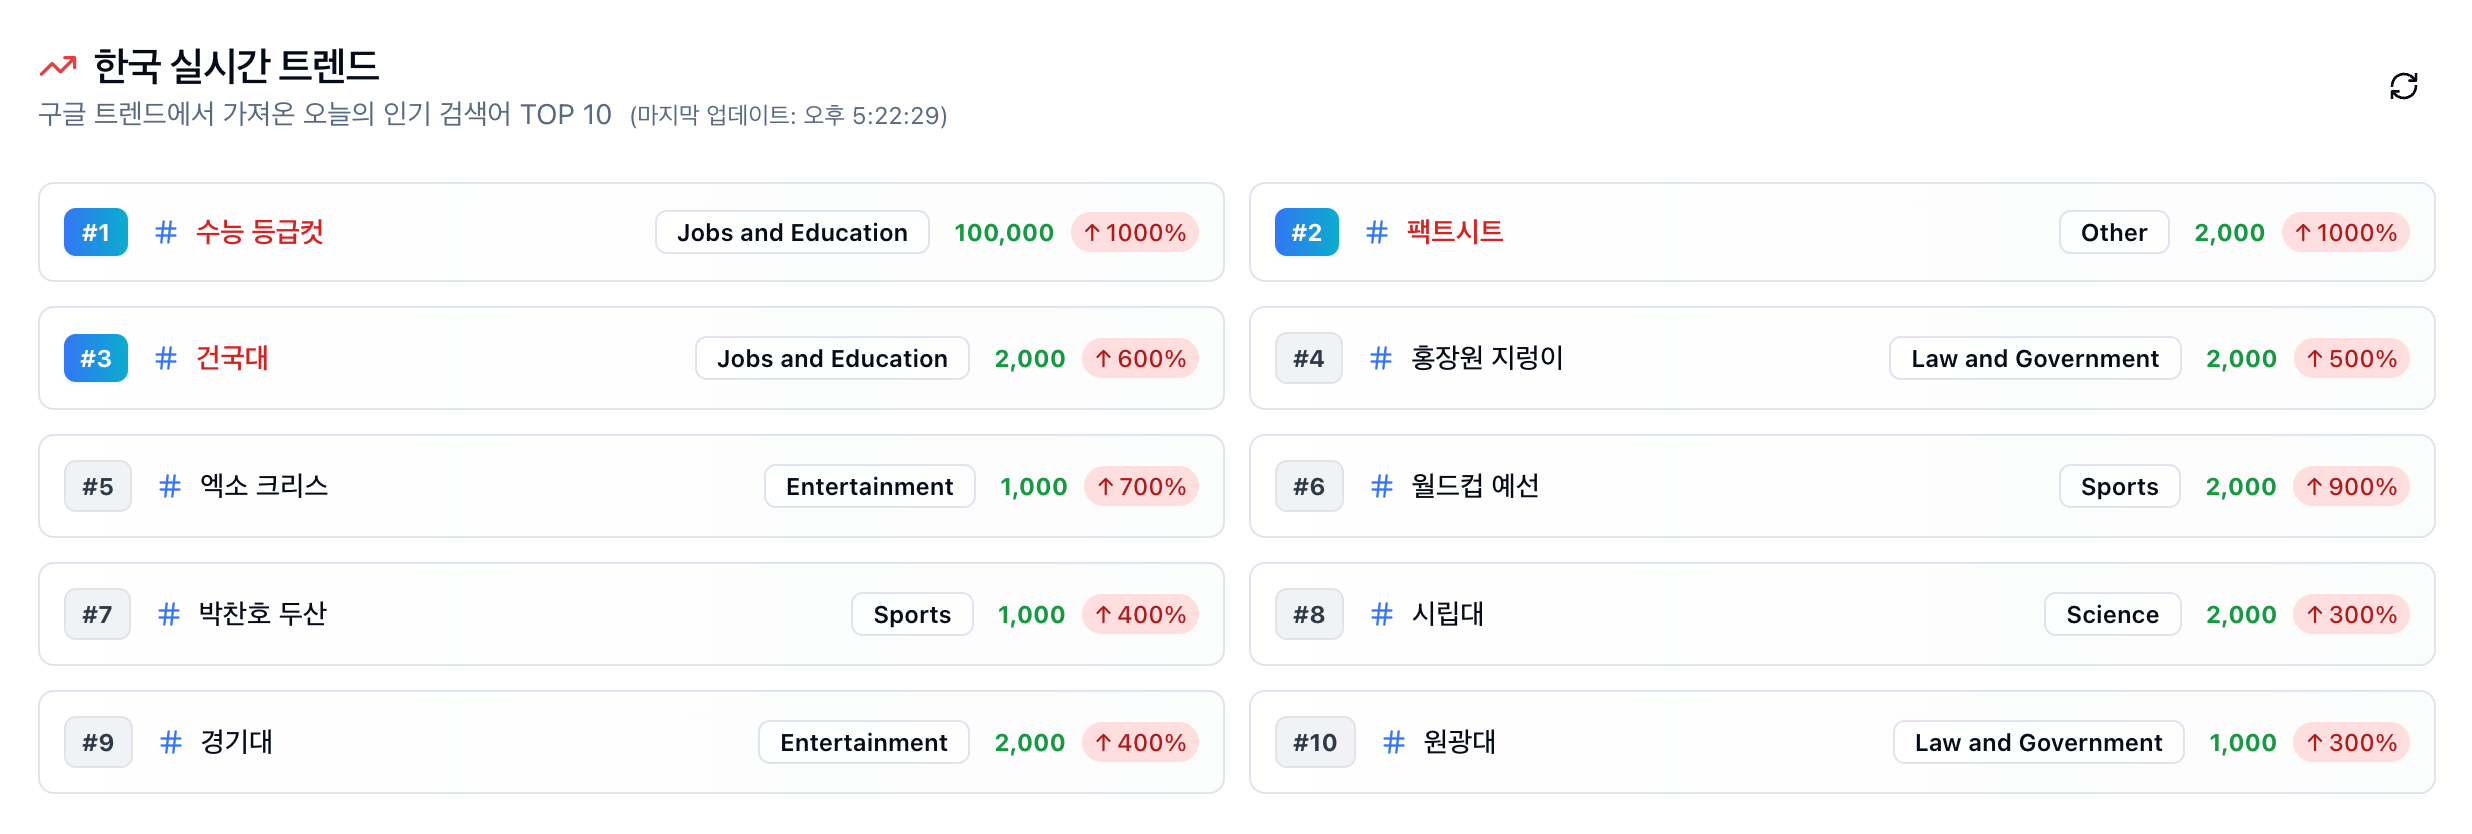Click the 1000% change indicator on 수능 등급컷

tap(1134, 232)
